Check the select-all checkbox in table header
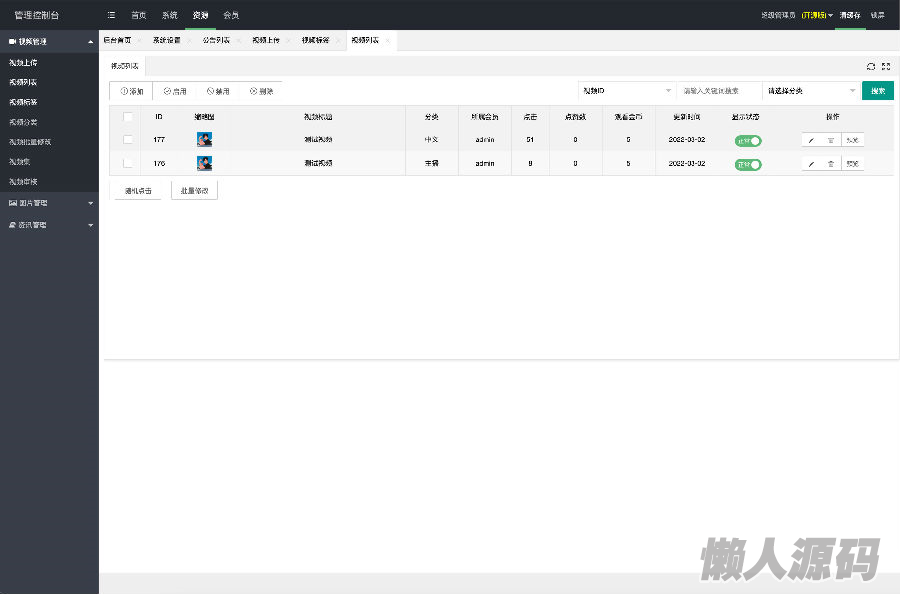This screenshot has width=900, height=594. pyautogui.click(x=128, y=117)
